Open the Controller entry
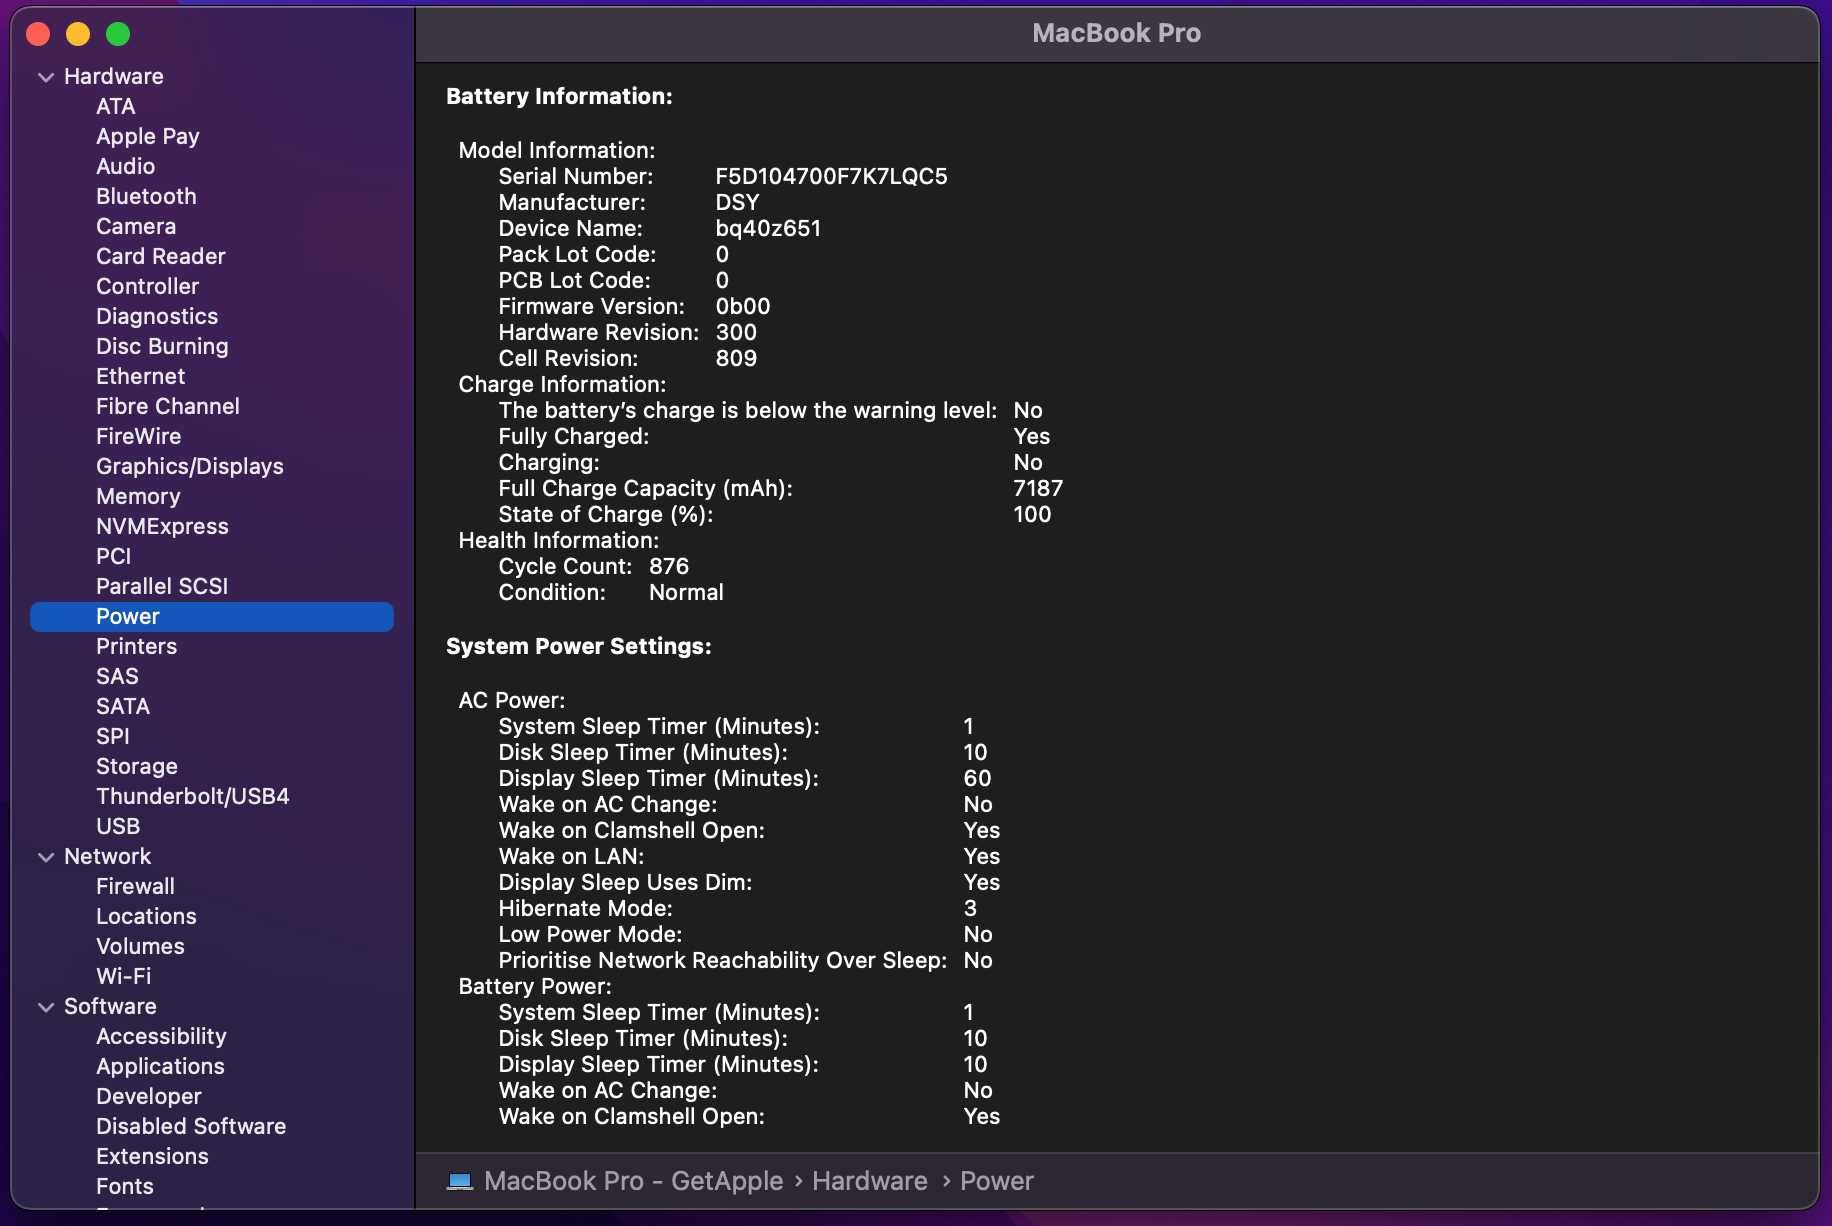This screenshot has width=1832, height=1226. coord(148,286)
